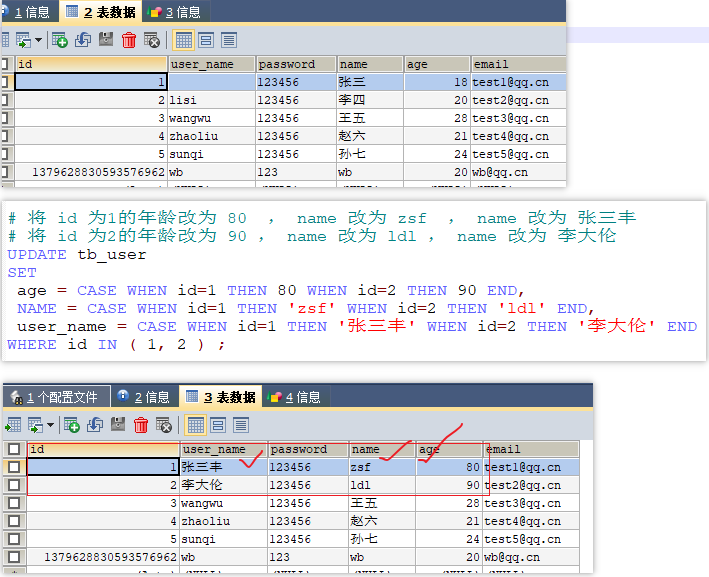Check row checkbox for wb in lower panel
The height and width of the screenshot is (577, 709).
pos(14,557)
